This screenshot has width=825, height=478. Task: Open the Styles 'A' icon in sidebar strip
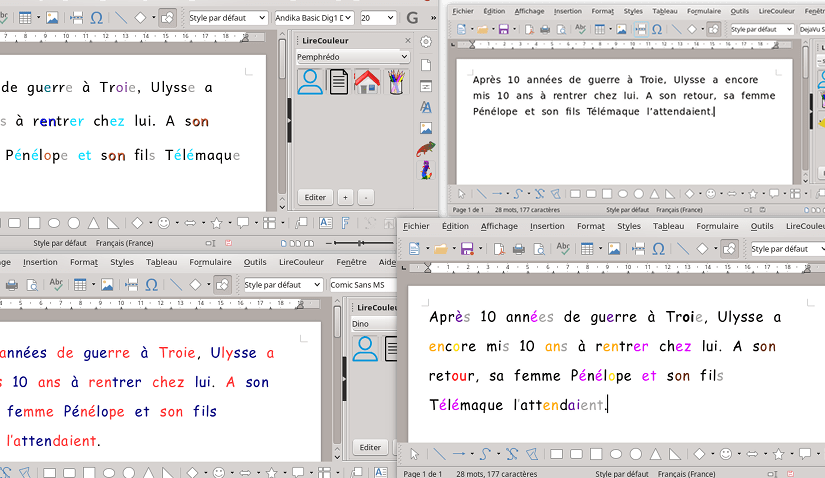pos(426,106)
